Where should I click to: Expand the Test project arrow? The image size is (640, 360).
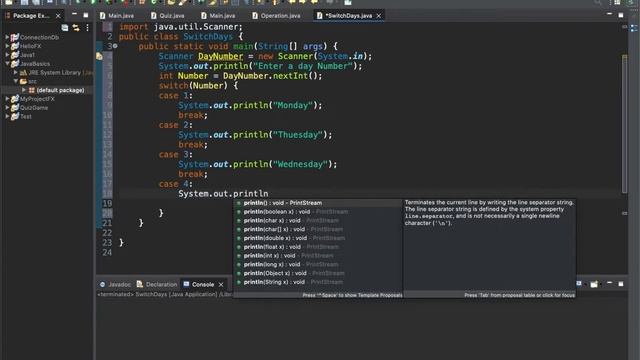point(7,116)
